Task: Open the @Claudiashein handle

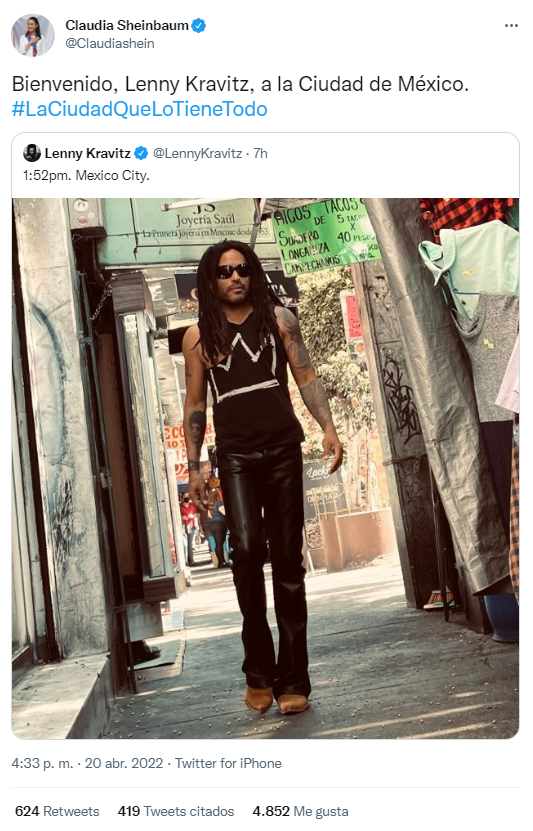Action: (110, 43)
